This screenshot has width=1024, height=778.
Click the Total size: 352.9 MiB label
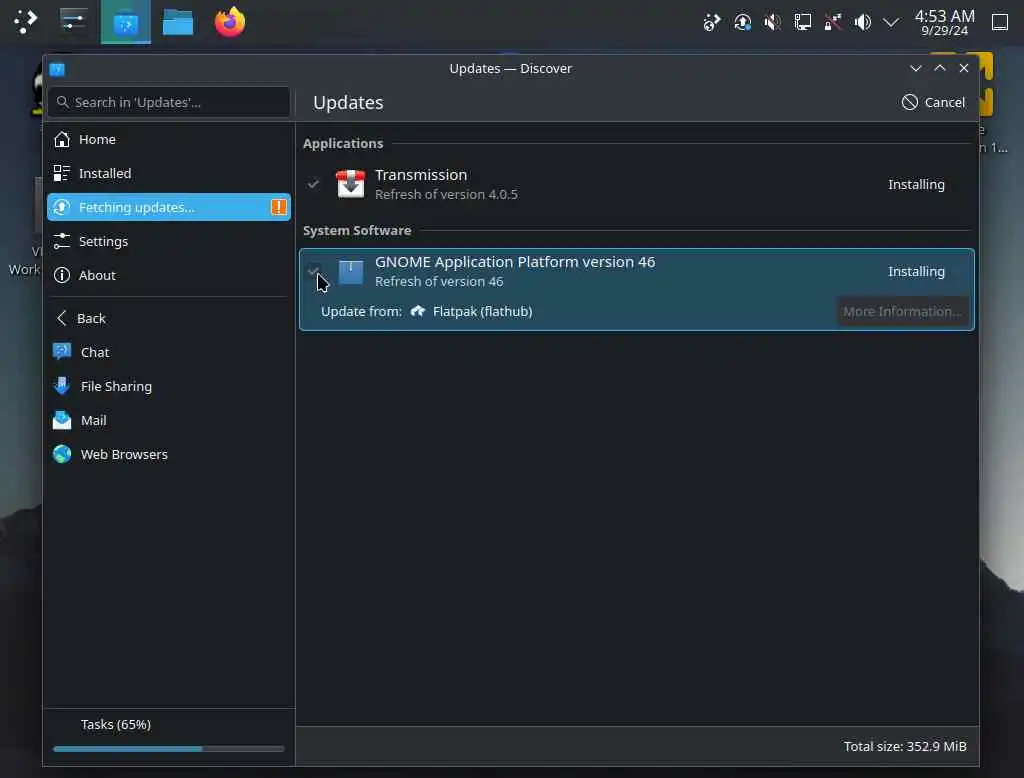(x=904, y=746)
